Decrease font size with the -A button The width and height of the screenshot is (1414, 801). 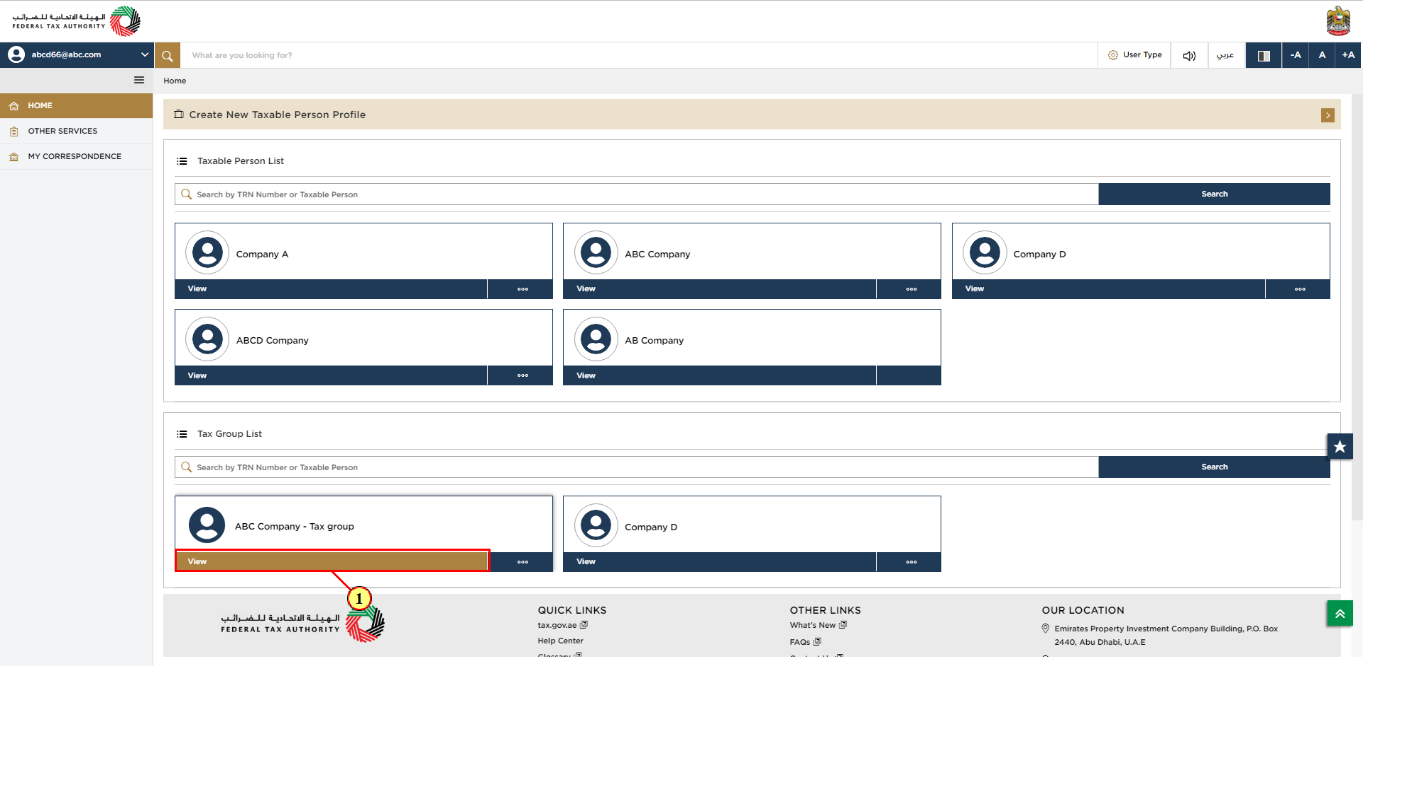point(1295,55)
